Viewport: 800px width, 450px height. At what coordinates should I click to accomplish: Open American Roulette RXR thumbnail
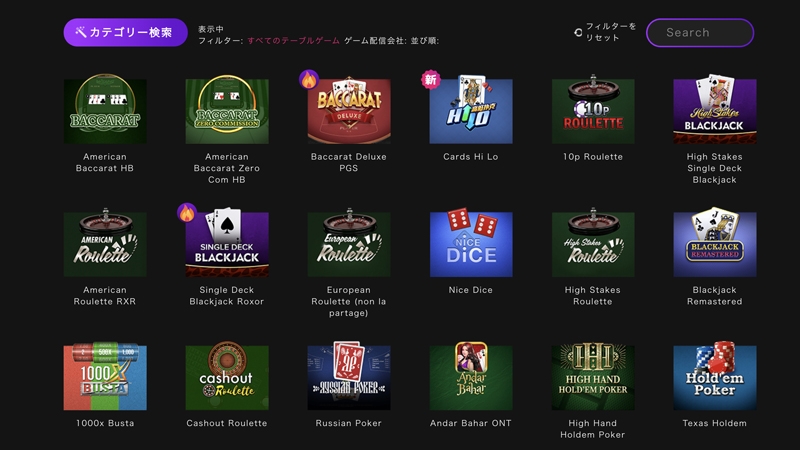(105, 243)
